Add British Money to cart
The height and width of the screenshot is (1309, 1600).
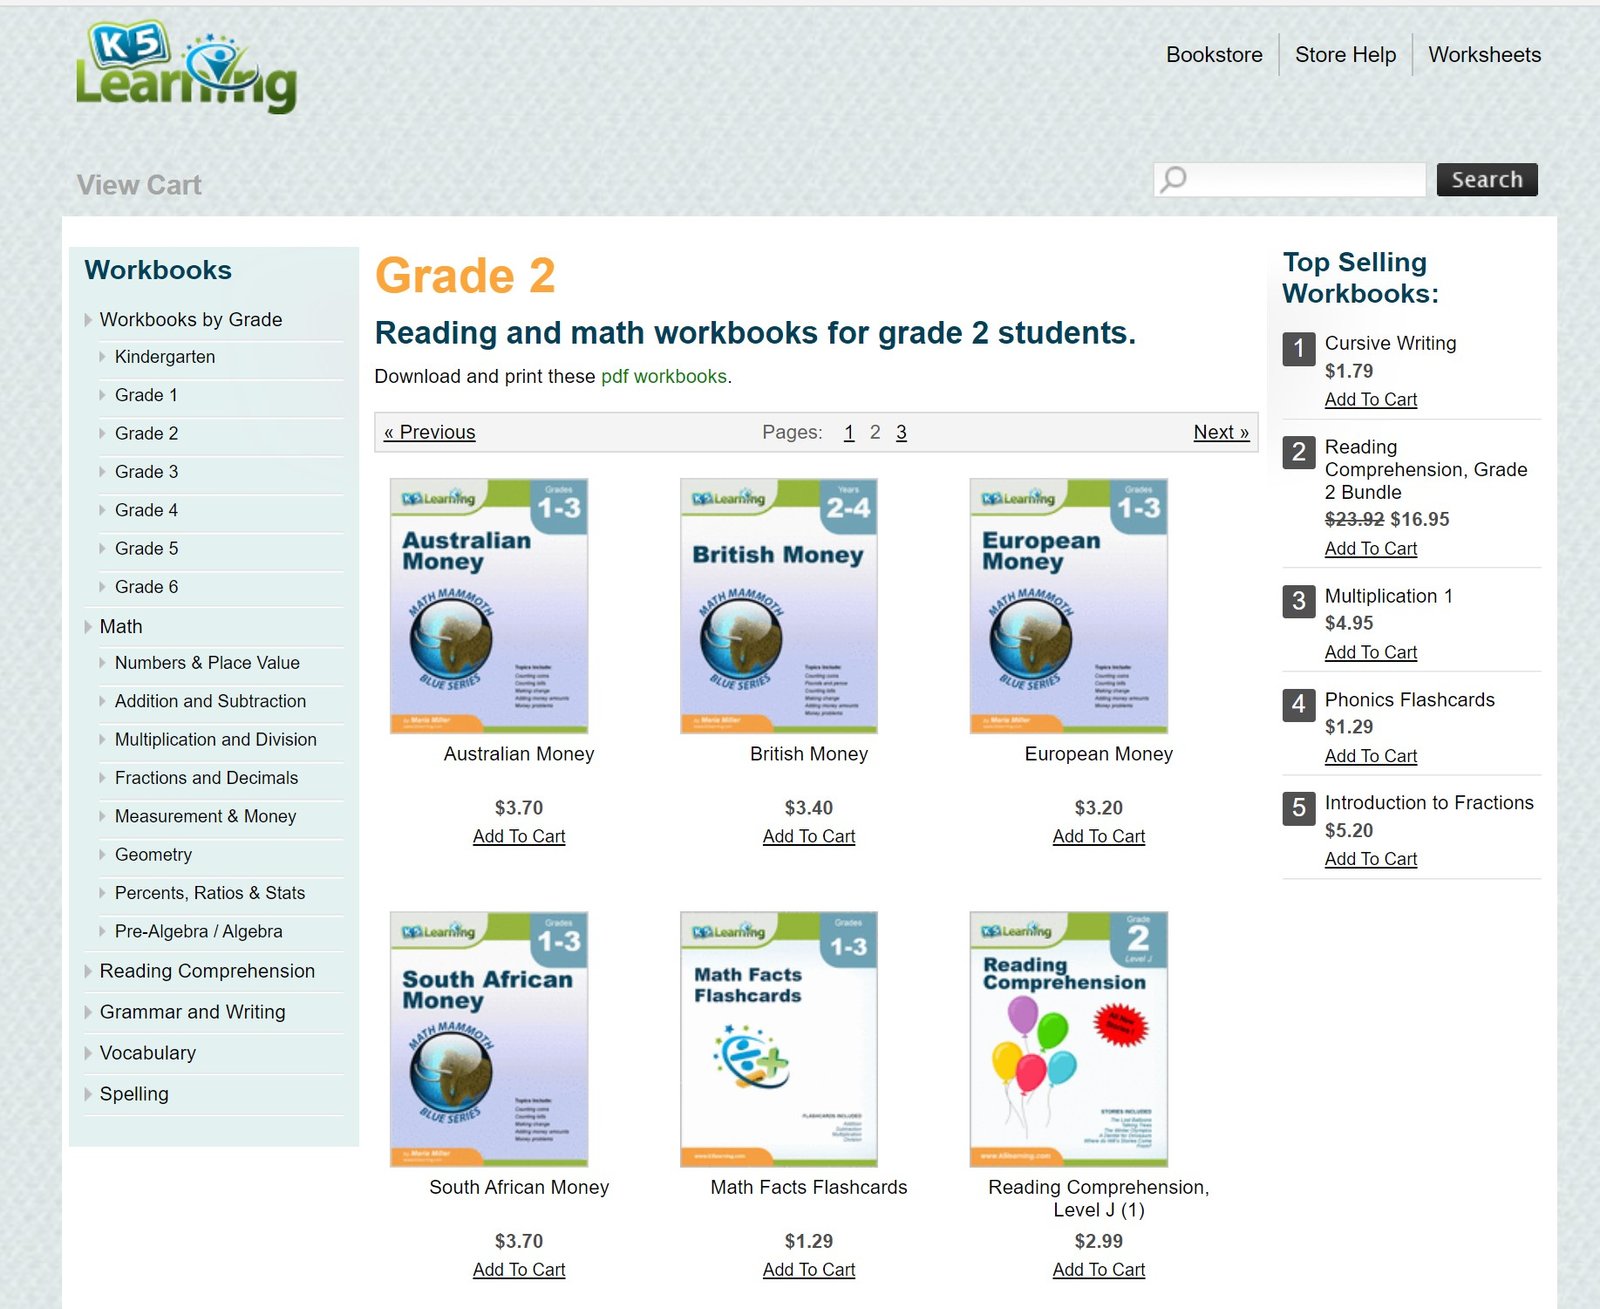click(809, 837)
